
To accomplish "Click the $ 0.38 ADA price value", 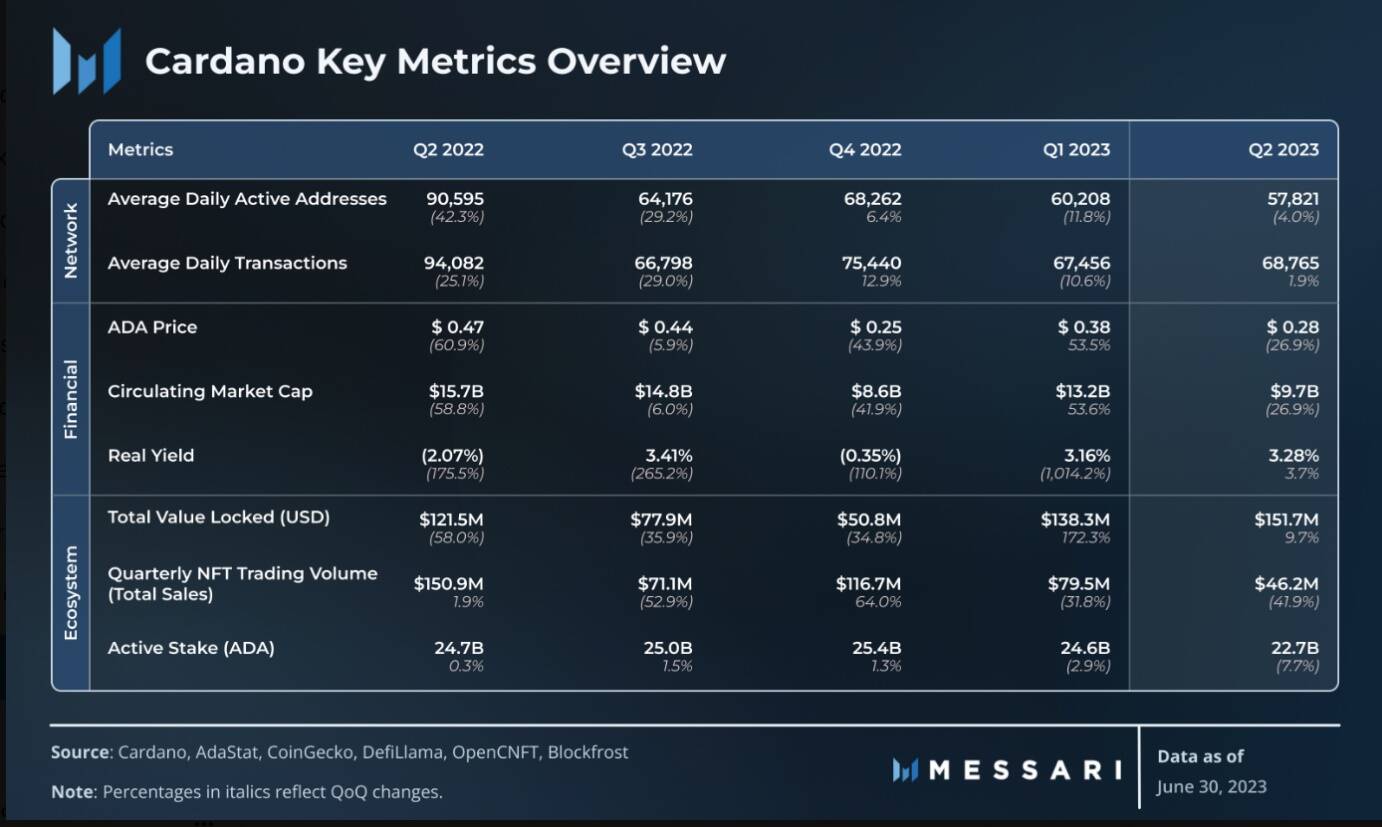I will 1084,327.
